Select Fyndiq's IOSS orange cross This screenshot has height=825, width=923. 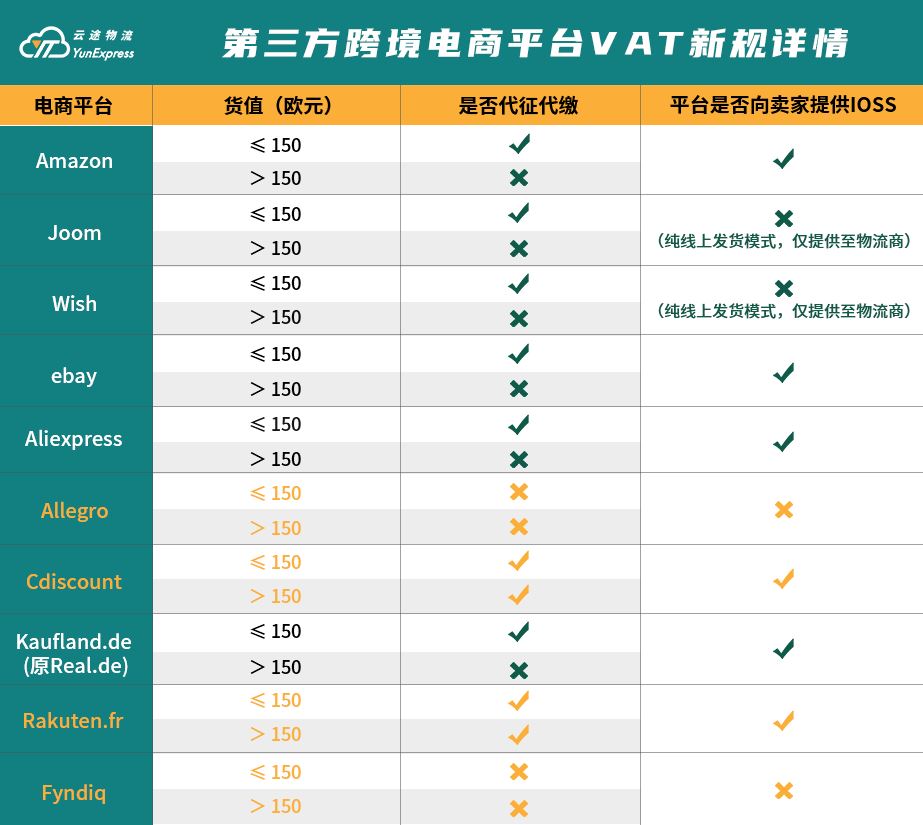(784, 790)
